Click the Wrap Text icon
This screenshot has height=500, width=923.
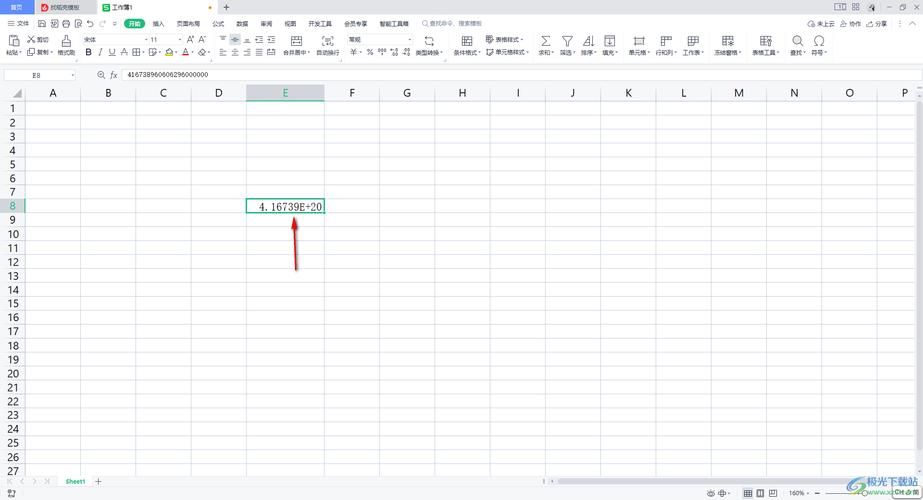[x=327, y=41]
